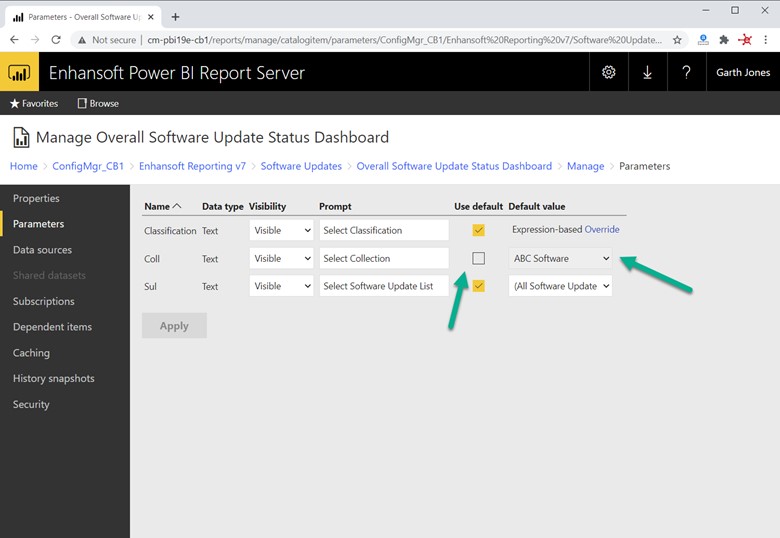Go to the Subscriptions sidebar section
Screen dimensions: 780x538
(44, 301)
